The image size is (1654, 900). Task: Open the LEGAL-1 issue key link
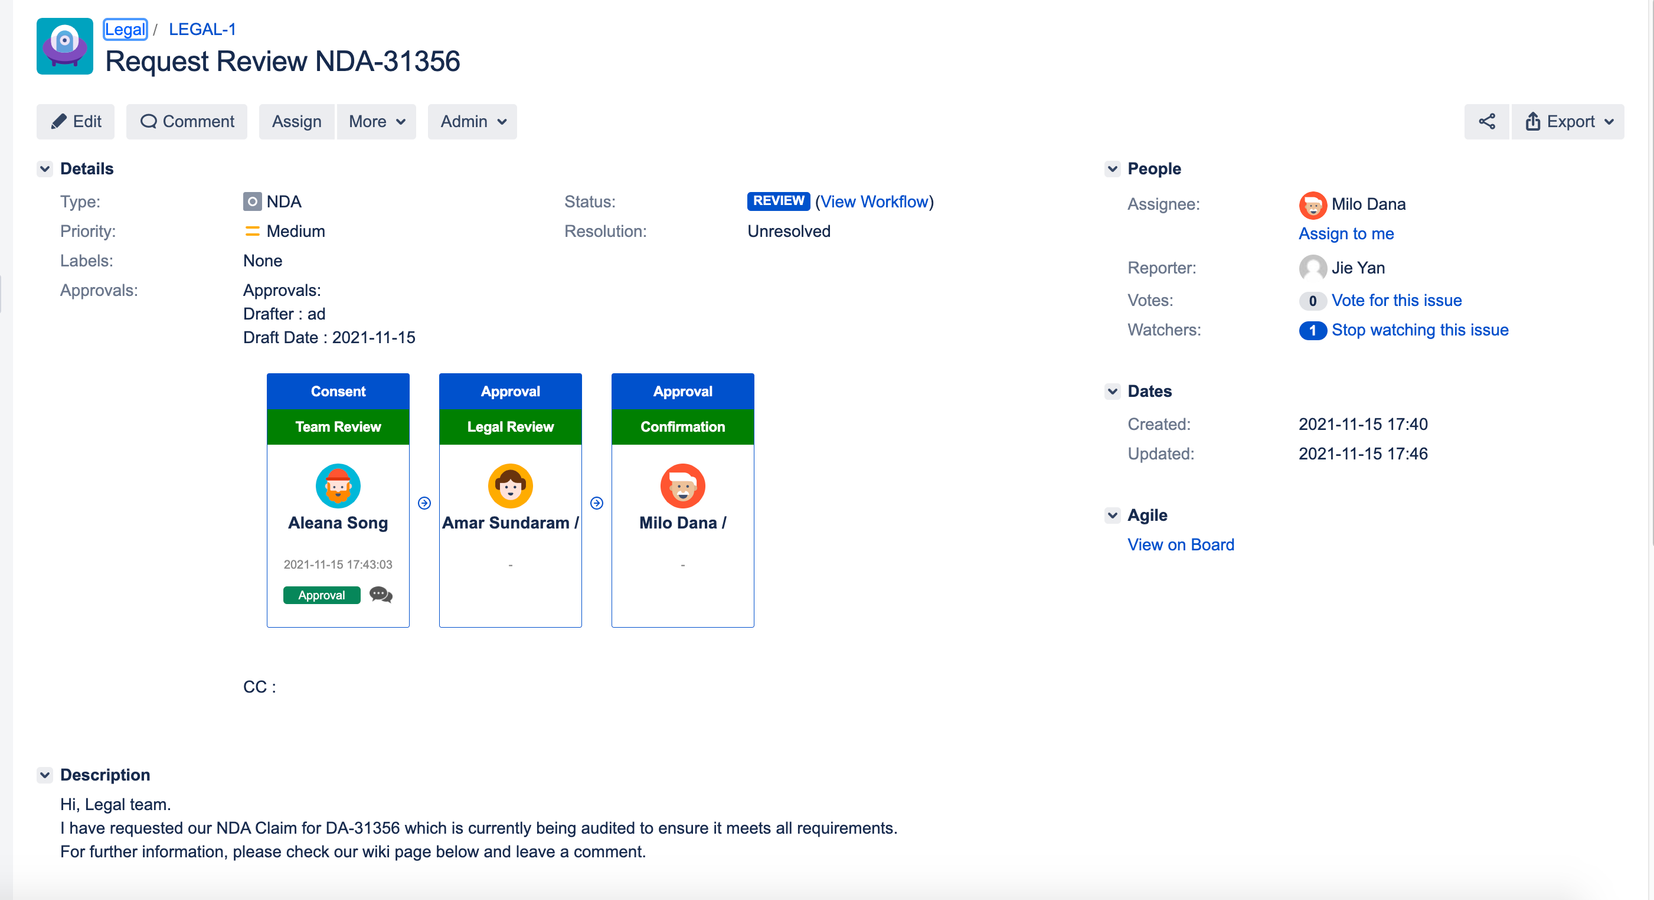pos(202,30)
